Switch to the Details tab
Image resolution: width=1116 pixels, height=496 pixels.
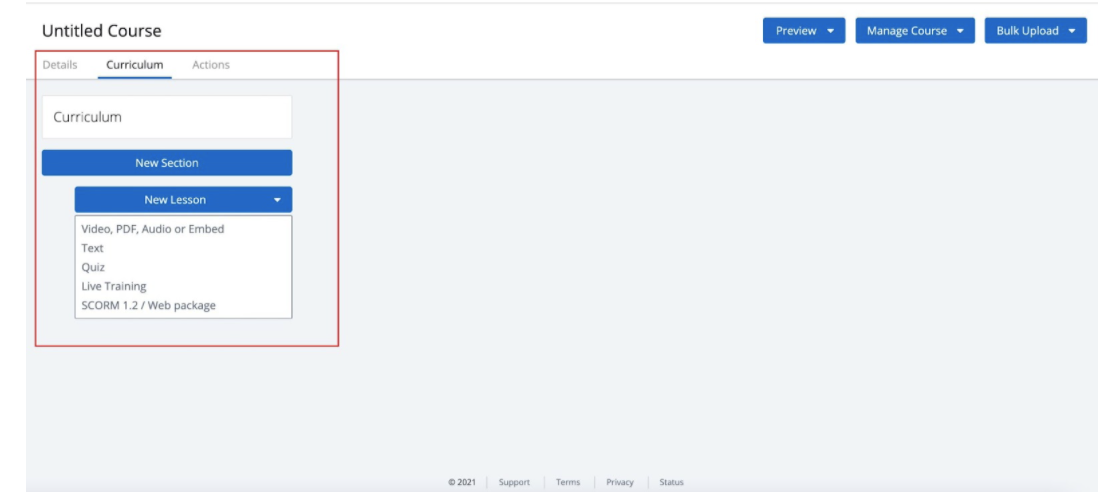point(60,65)
